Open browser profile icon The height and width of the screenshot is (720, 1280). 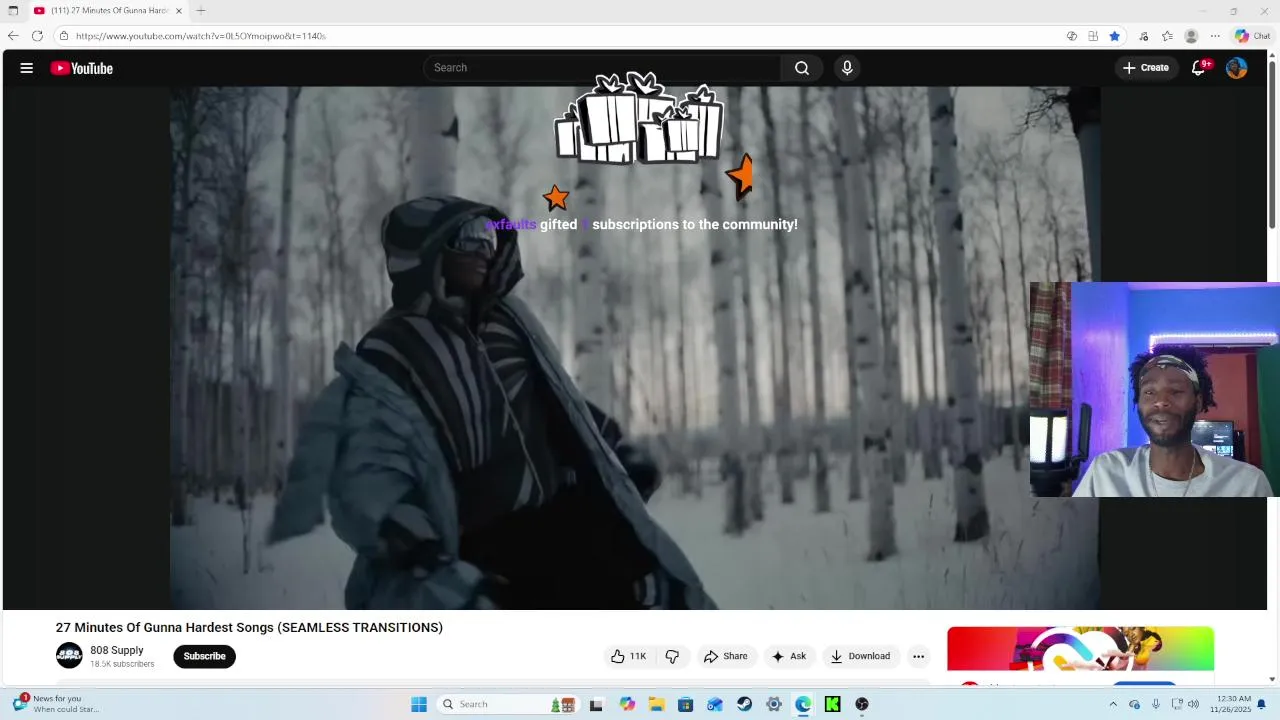coord(1191,36)
